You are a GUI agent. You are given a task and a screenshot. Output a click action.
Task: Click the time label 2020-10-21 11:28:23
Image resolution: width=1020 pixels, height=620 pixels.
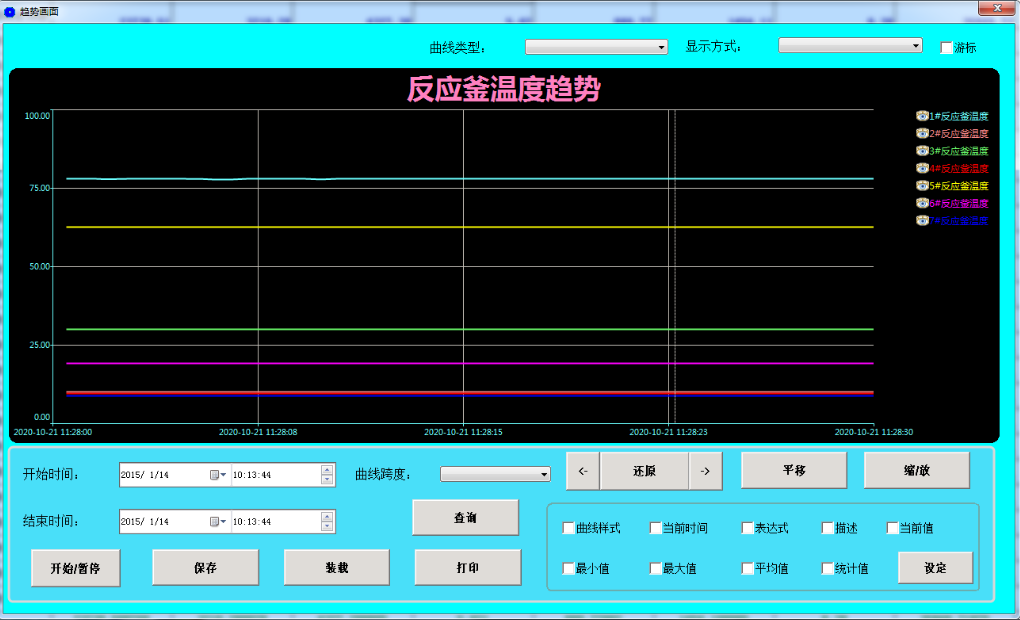click(668, 432)
